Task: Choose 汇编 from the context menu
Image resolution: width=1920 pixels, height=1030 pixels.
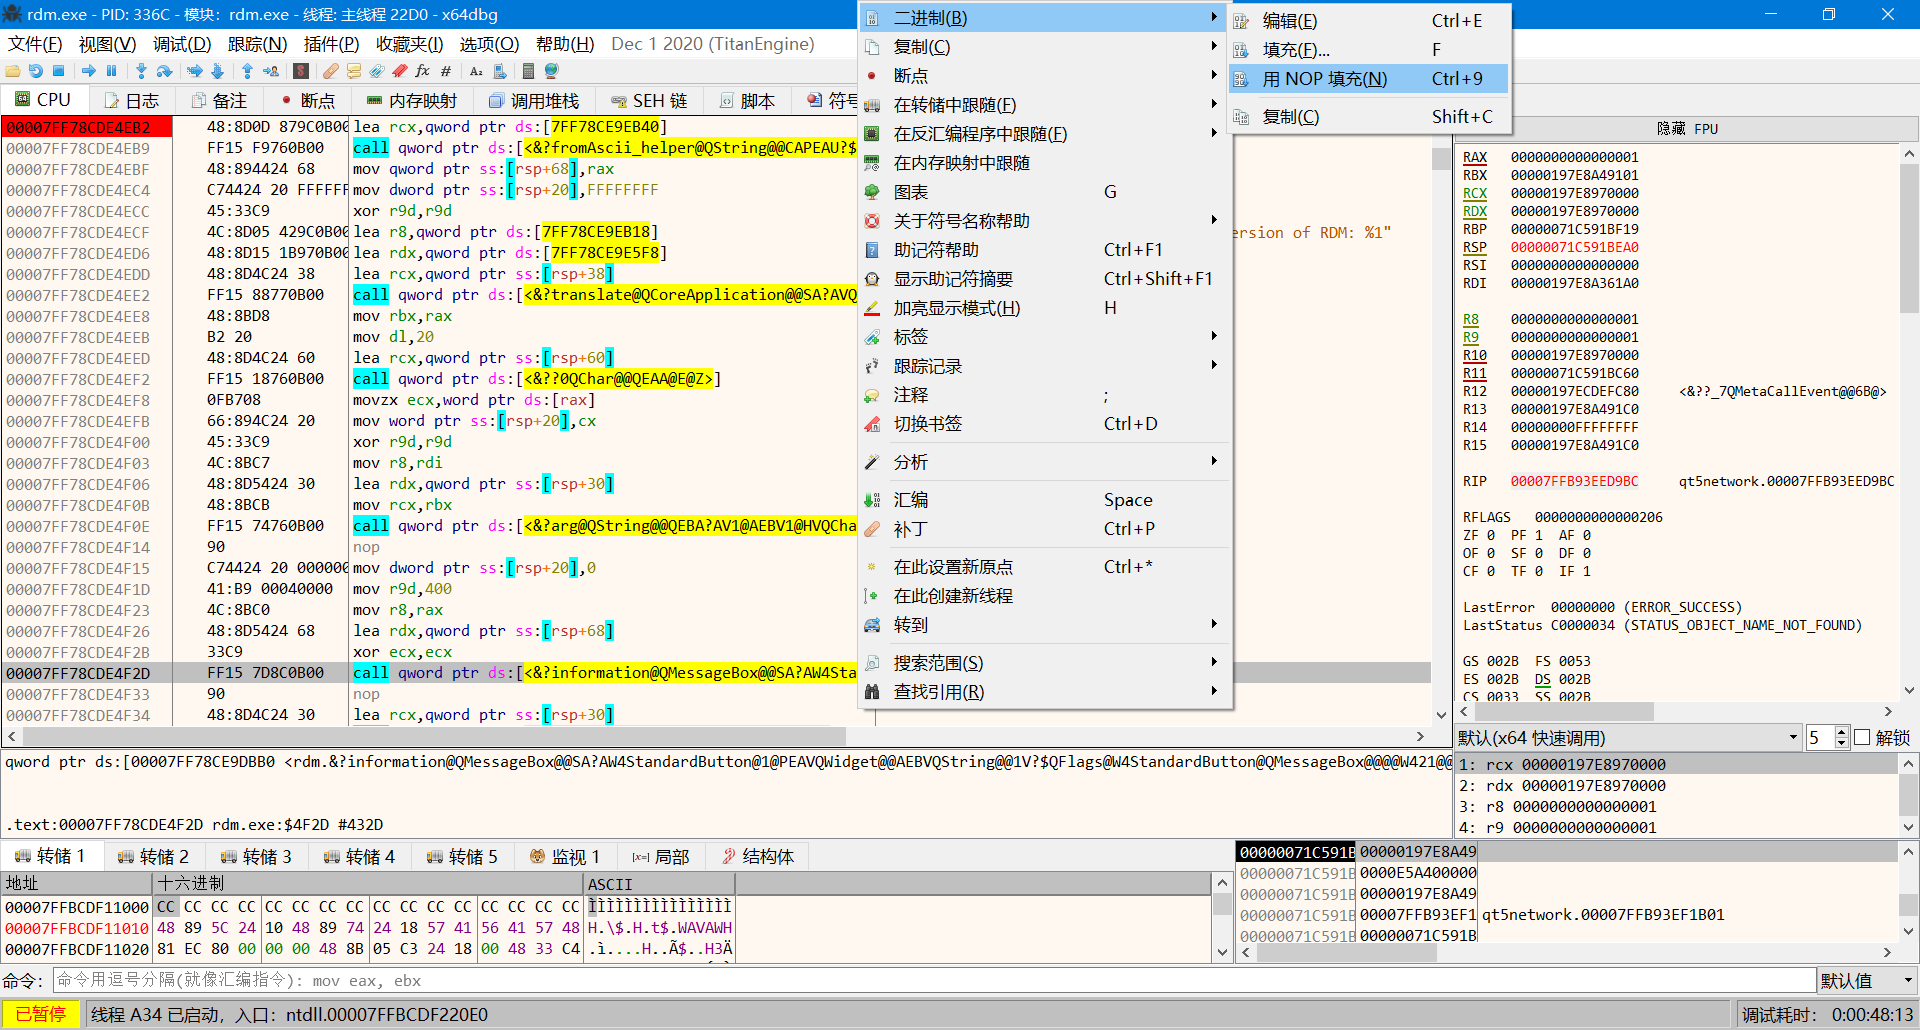Action: point(1043,500)
